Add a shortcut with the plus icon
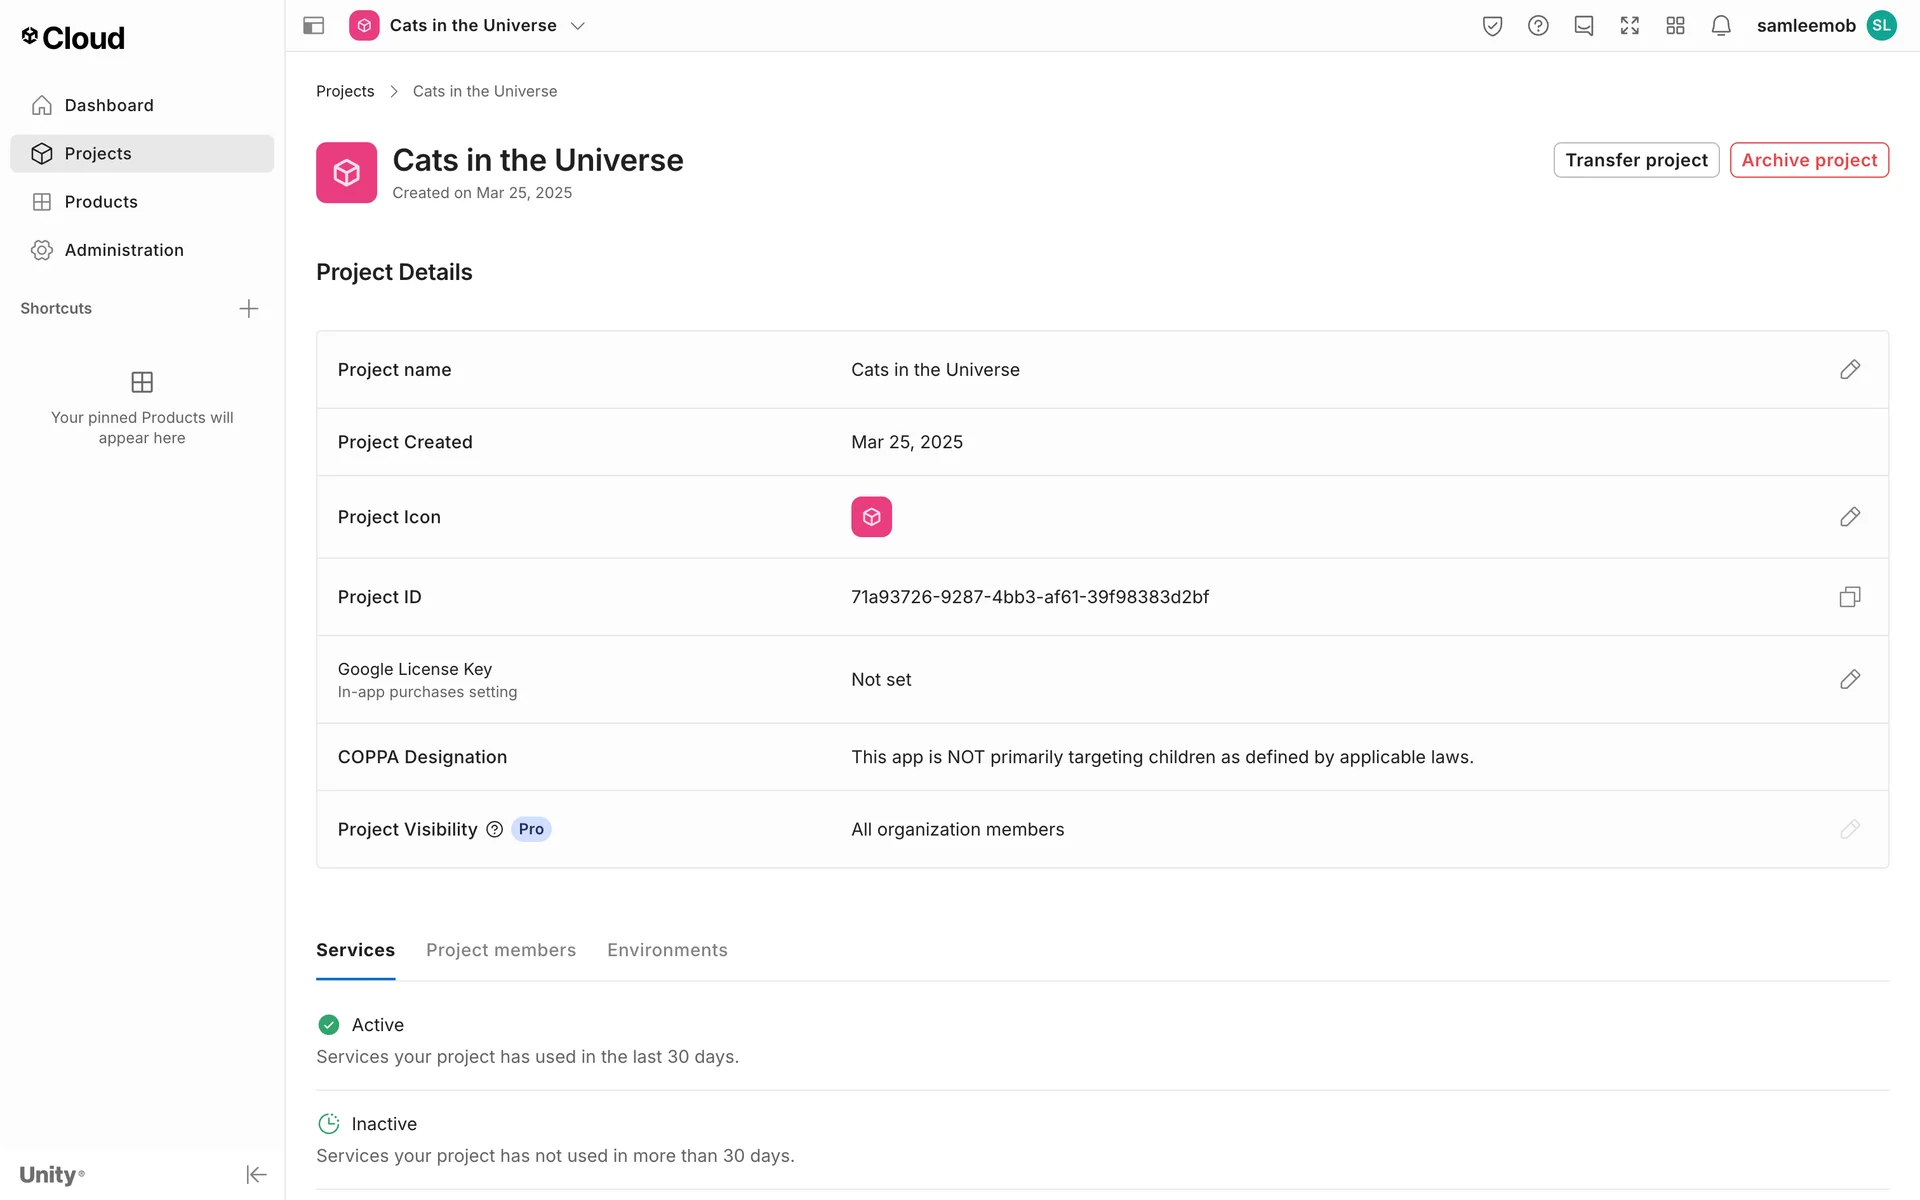The width and height of the screenshot is (1920, 1200). pyautogui.click(x=249, y=309)
